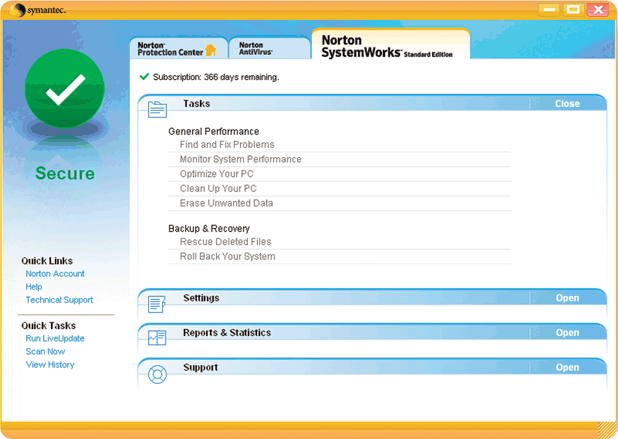The width and height of the screenshot is (618, 439).
Task: Collapse the Tasks panel with Close
Action: 567,104
